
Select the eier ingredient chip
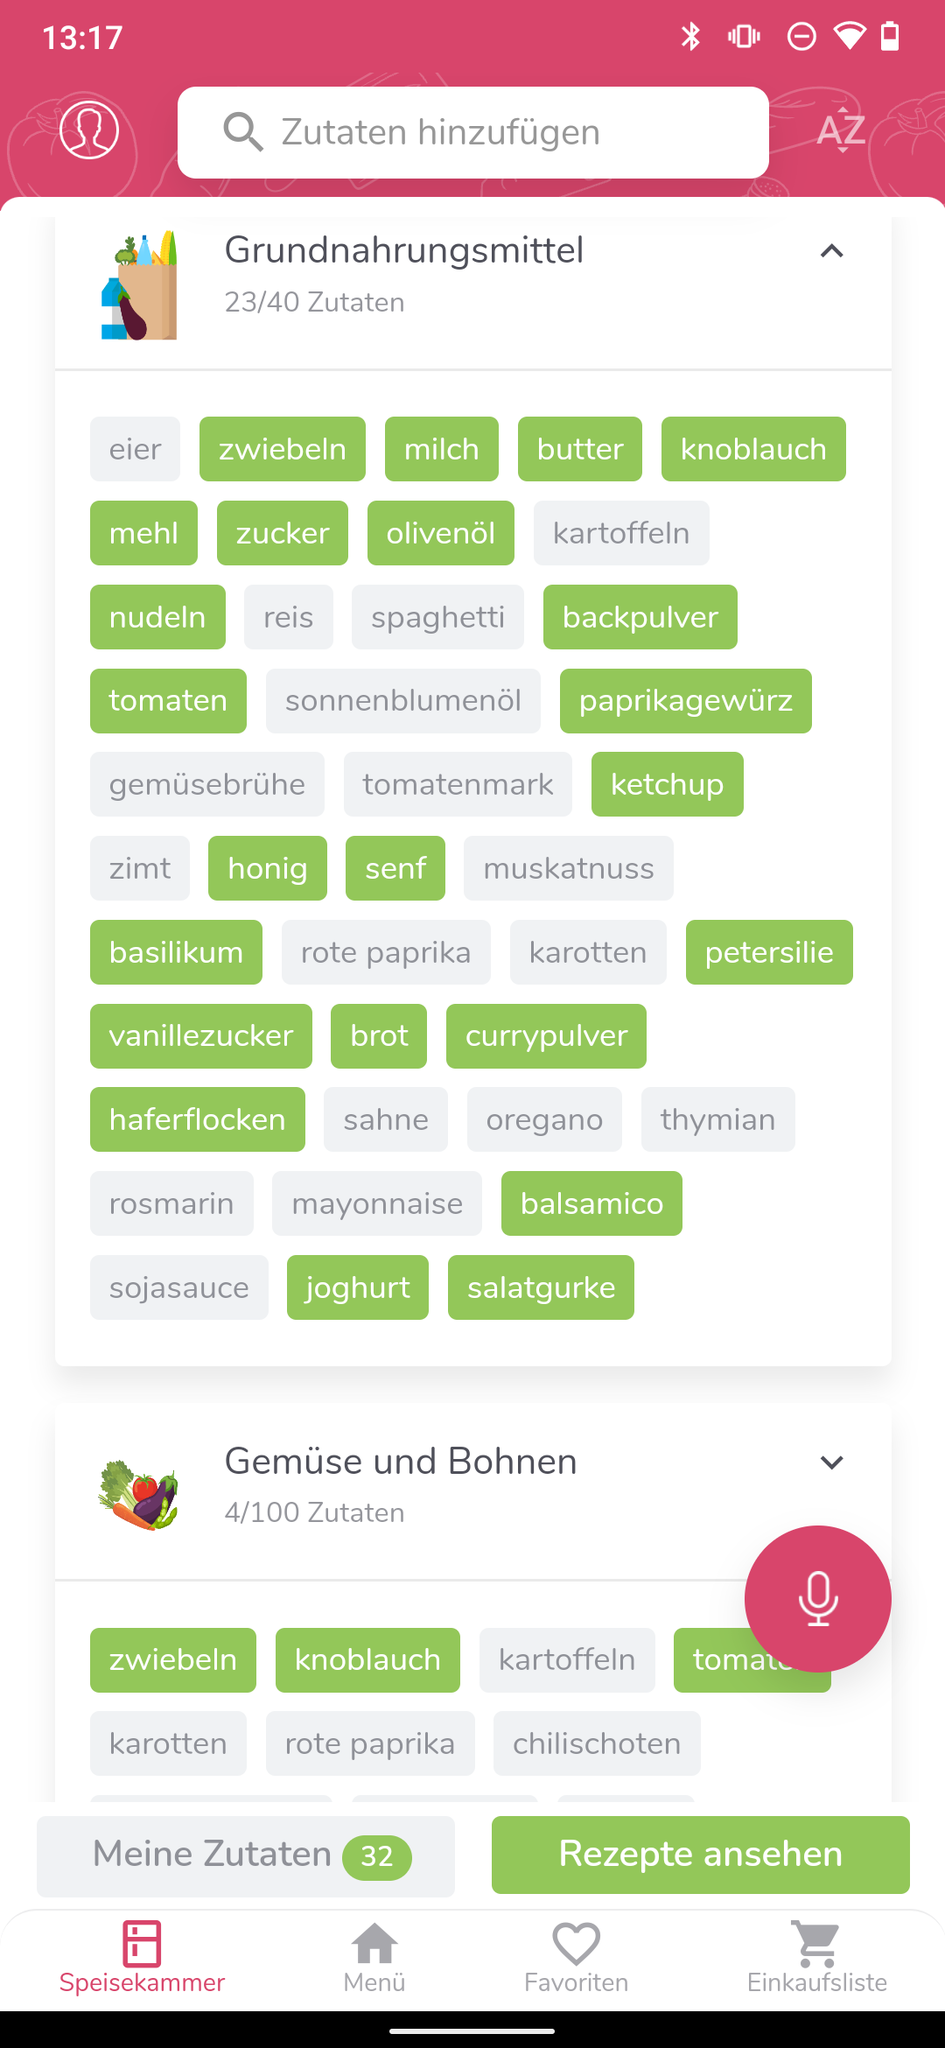tap(135, 449)
